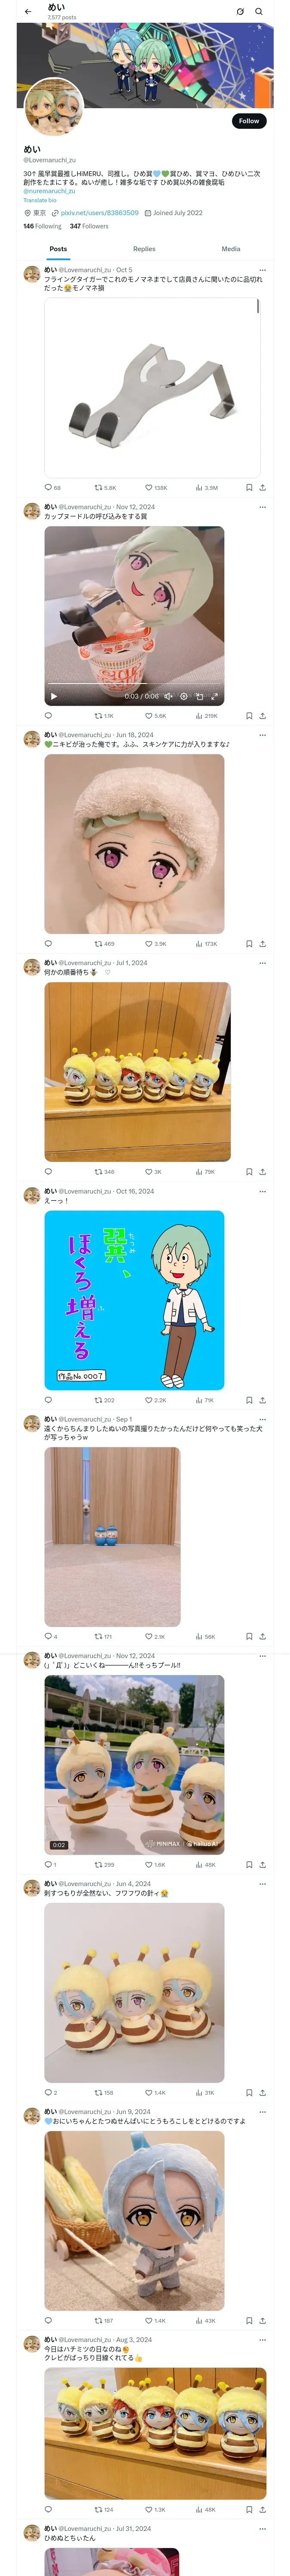The height and width of the screenshot is (2576, 290).
Task: Share the Jul 1, 2024 bee plush post
Action: pos(262,1171)
